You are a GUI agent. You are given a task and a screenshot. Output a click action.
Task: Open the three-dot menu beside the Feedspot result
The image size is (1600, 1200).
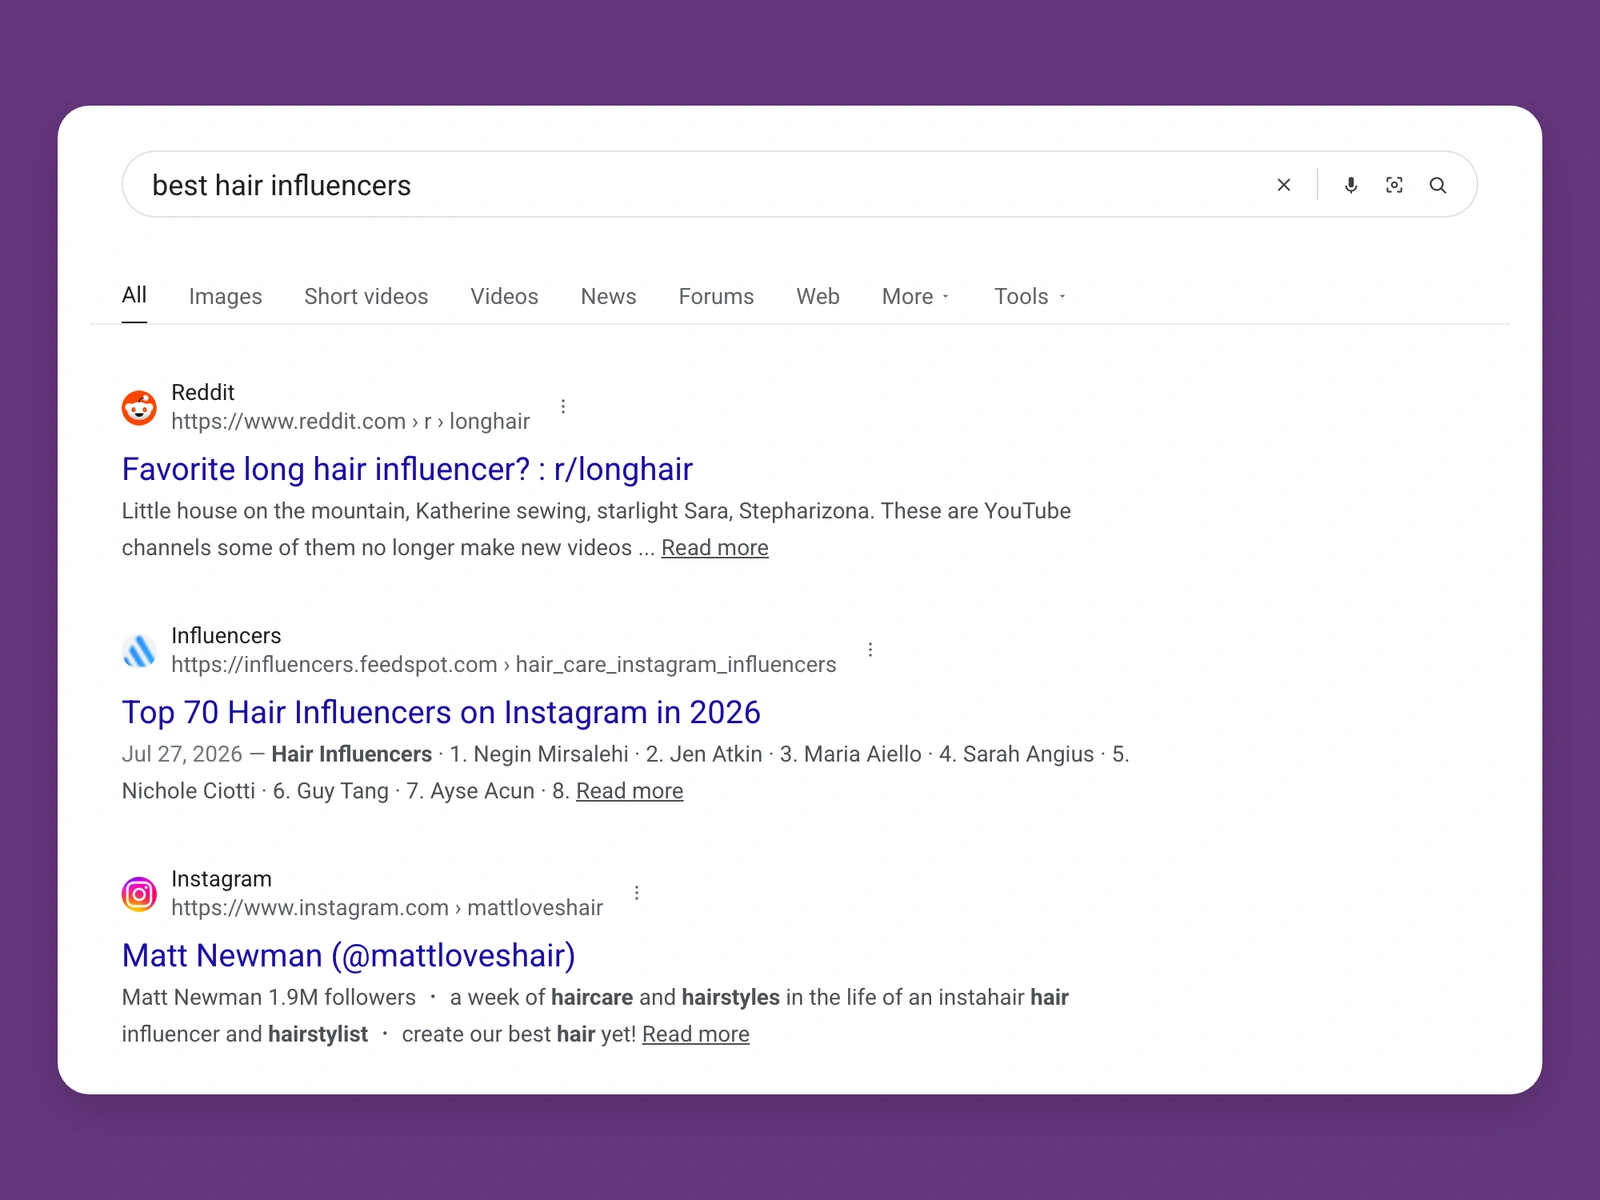[870, 649]
